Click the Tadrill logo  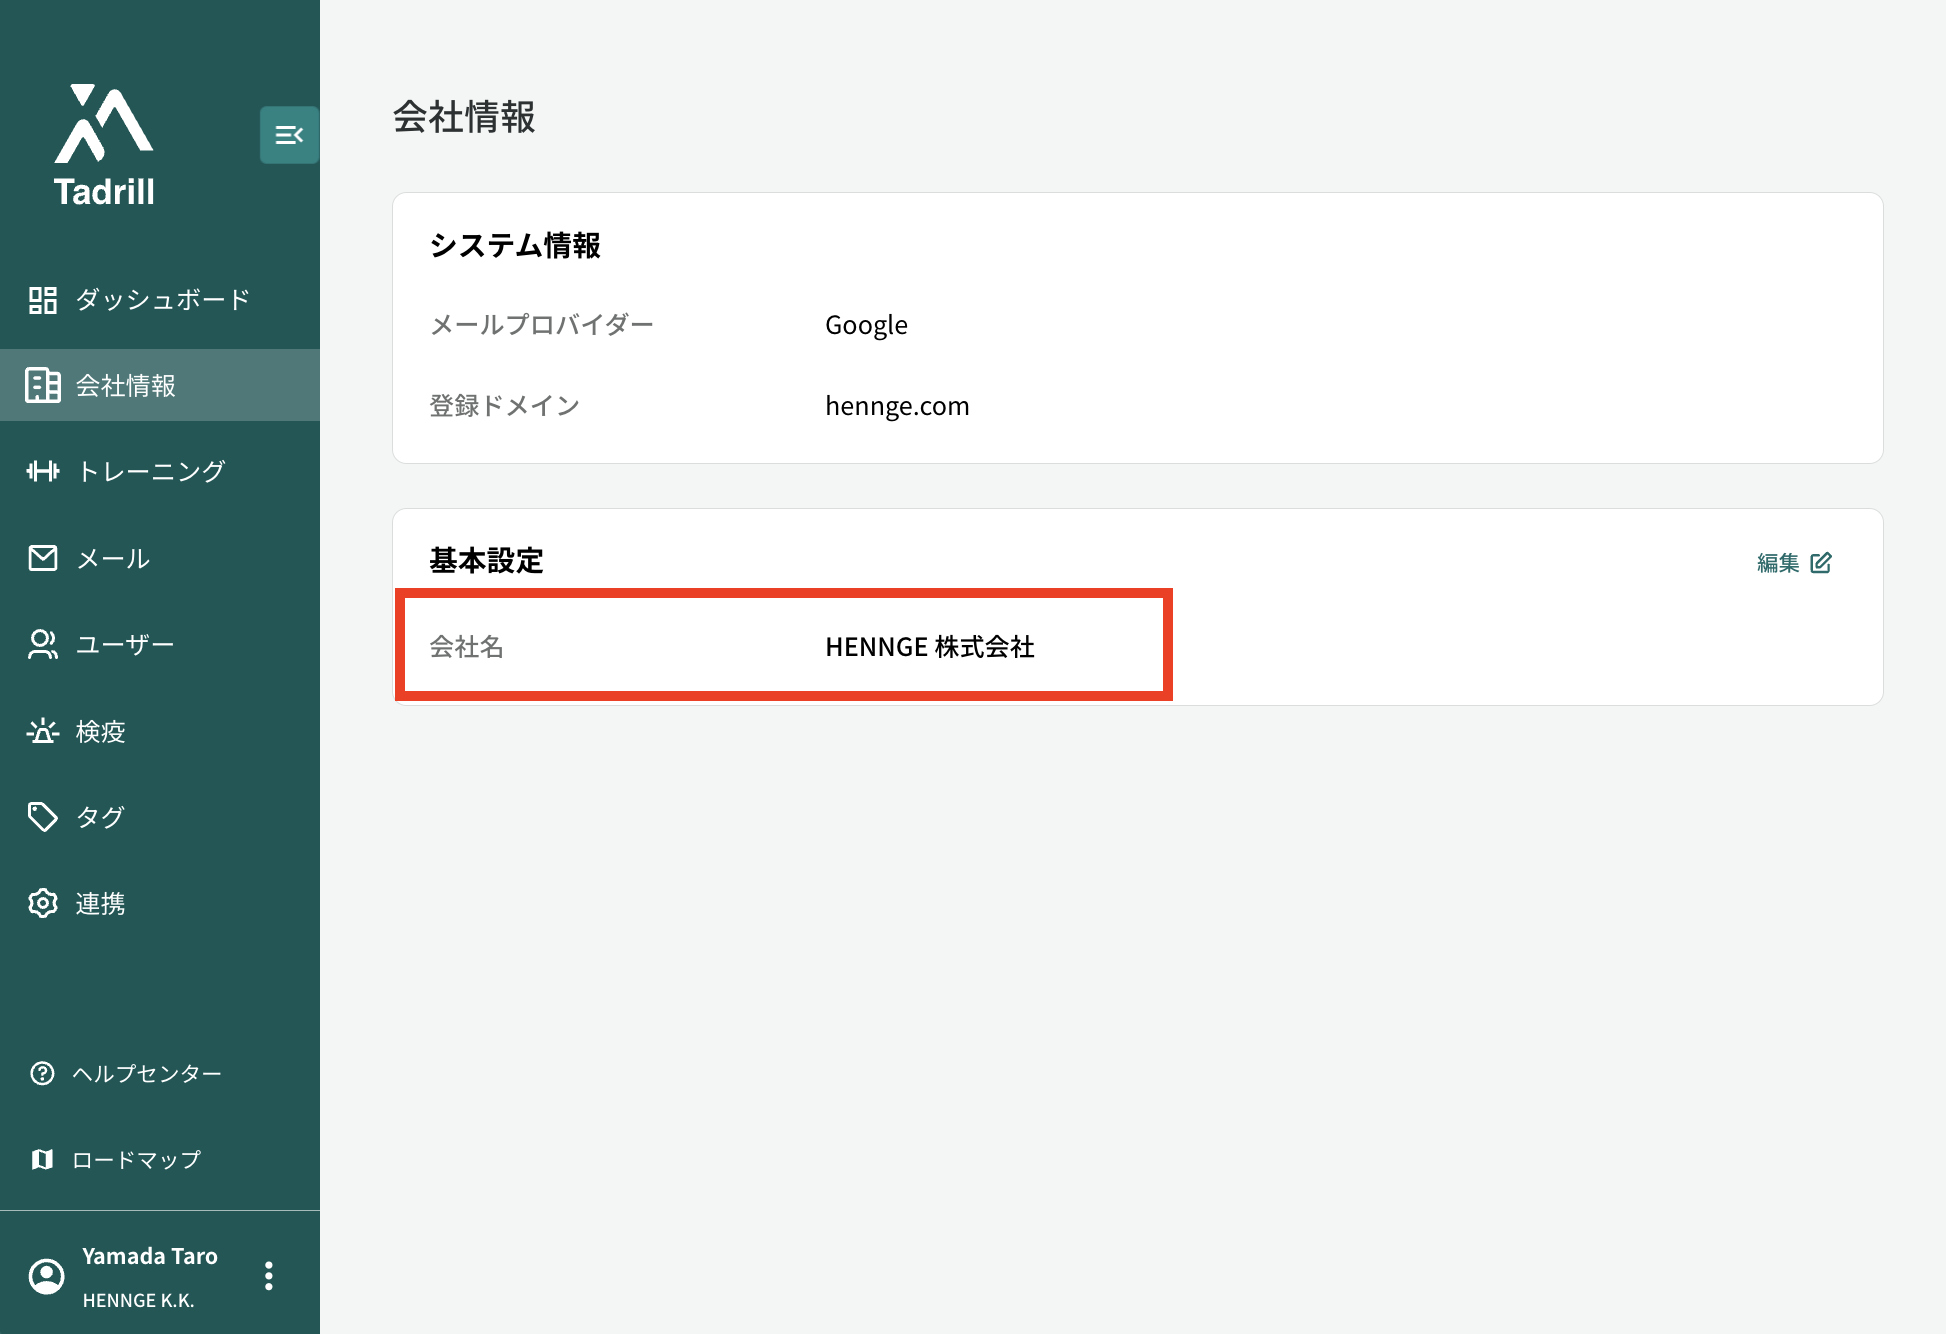point(104,146)
